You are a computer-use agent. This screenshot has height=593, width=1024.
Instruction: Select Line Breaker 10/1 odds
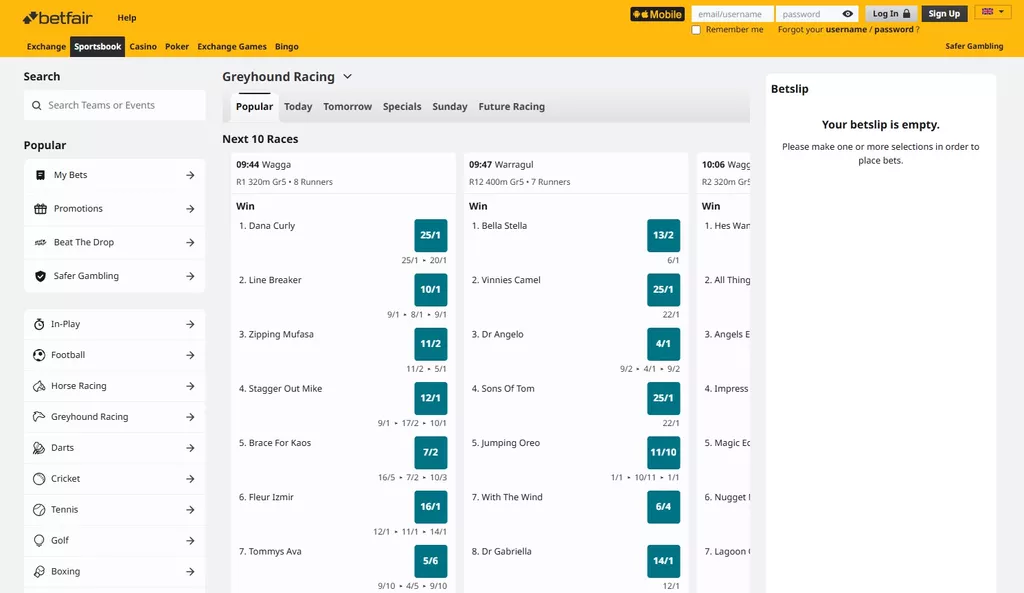click(431, 290)
